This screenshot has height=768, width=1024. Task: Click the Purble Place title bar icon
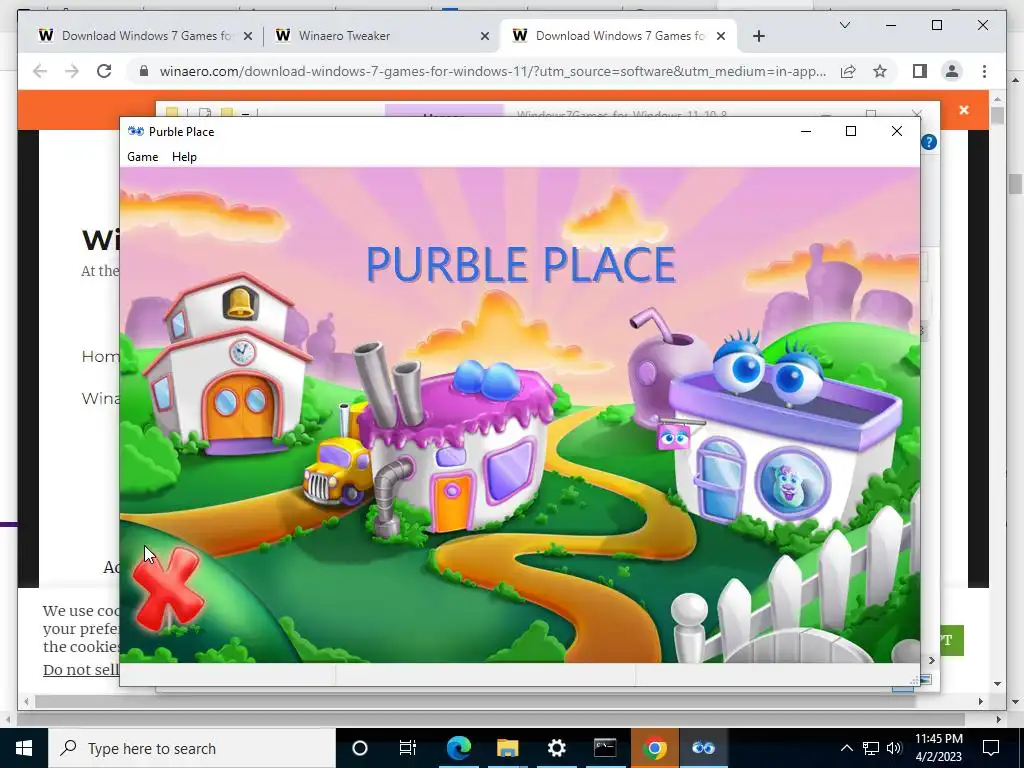[x=136, y=131]
